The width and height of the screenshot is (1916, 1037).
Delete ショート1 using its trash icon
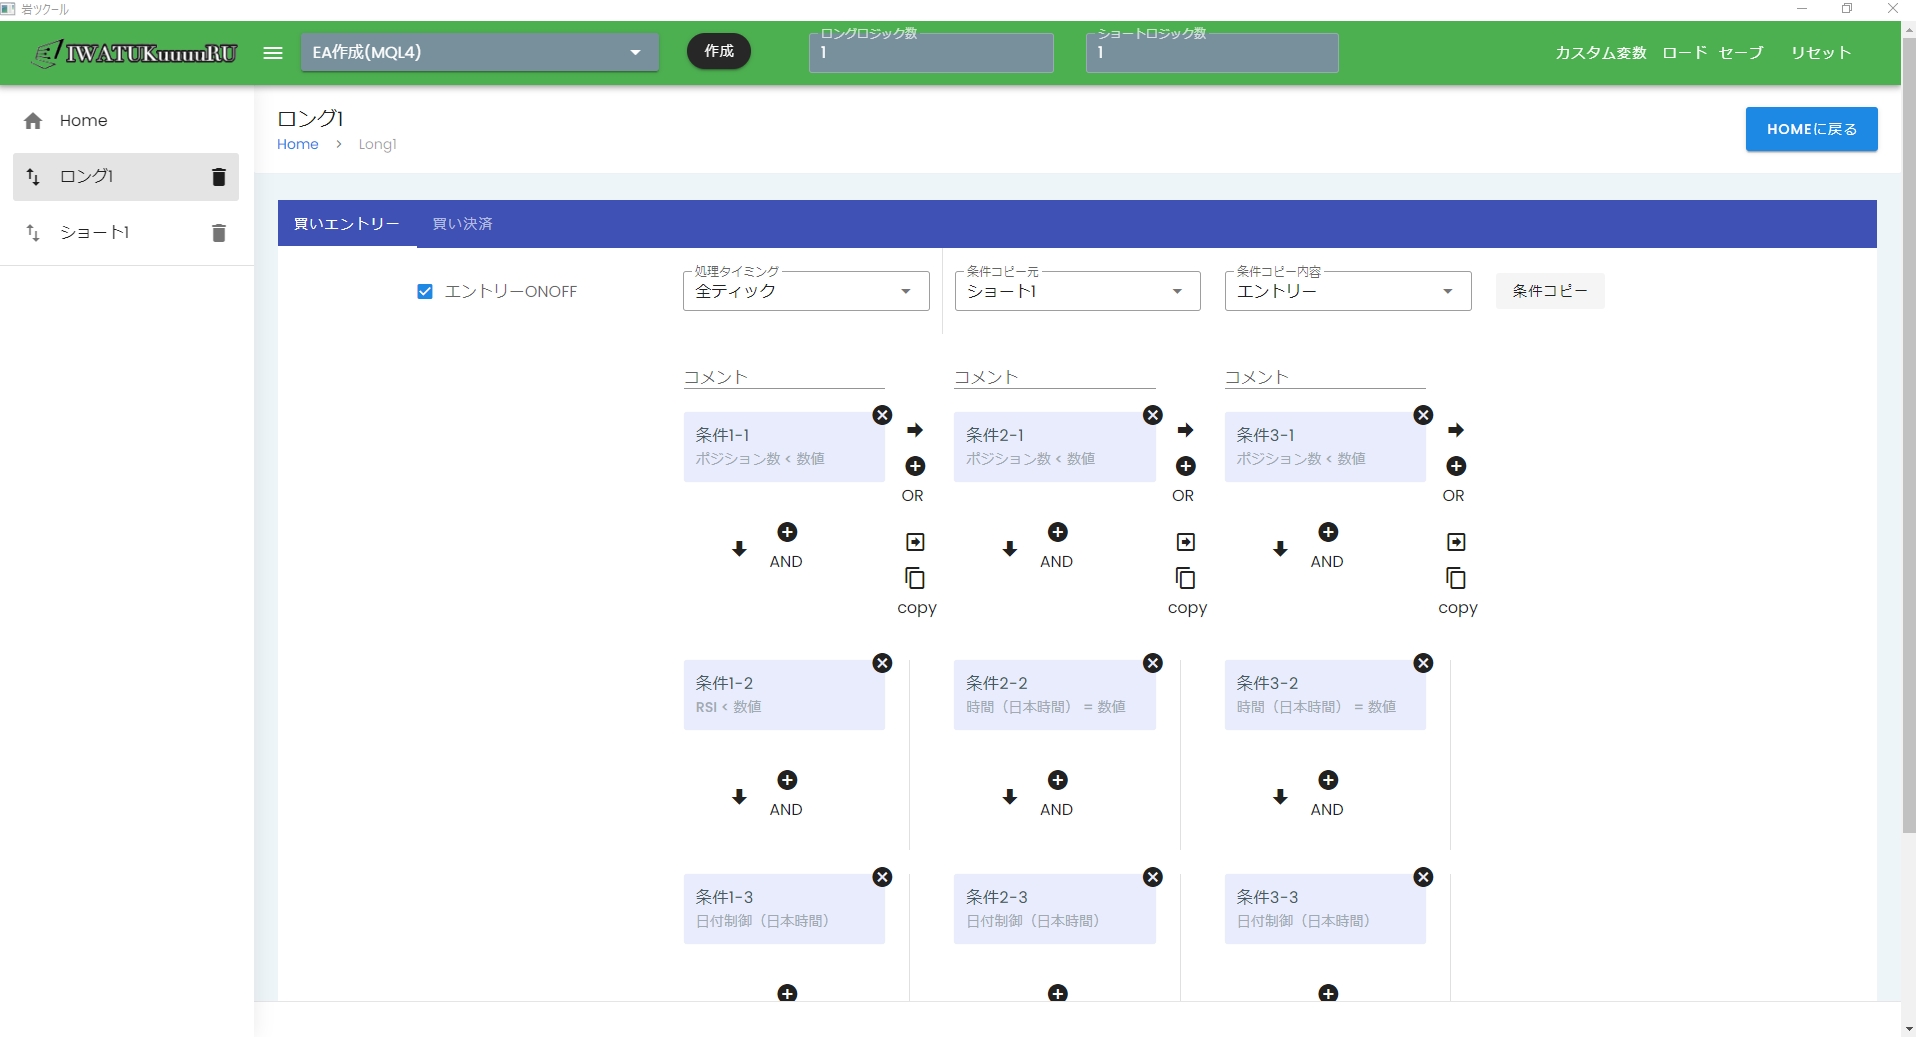point(219,233)
